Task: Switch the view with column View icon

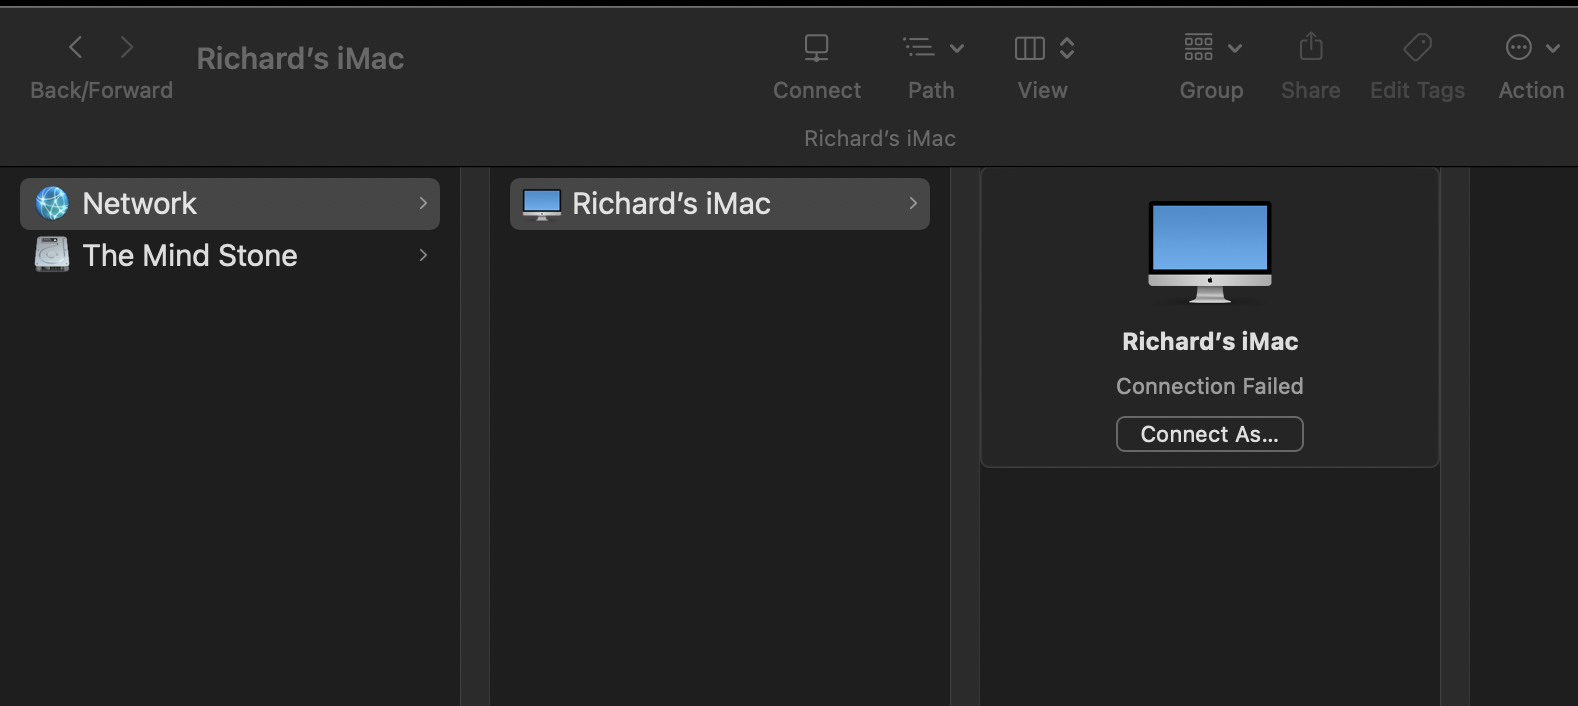Action: tap(1030, 48)
